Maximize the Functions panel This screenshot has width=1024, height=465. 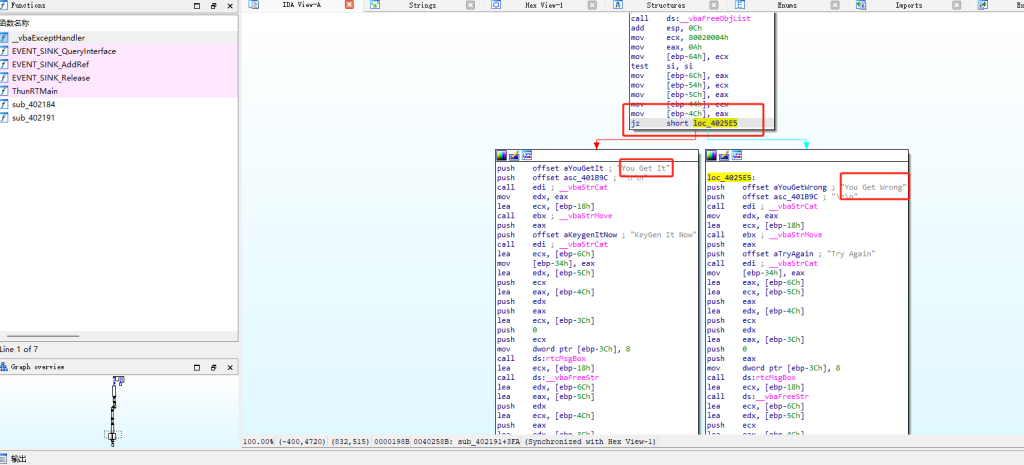click(198, 6)
